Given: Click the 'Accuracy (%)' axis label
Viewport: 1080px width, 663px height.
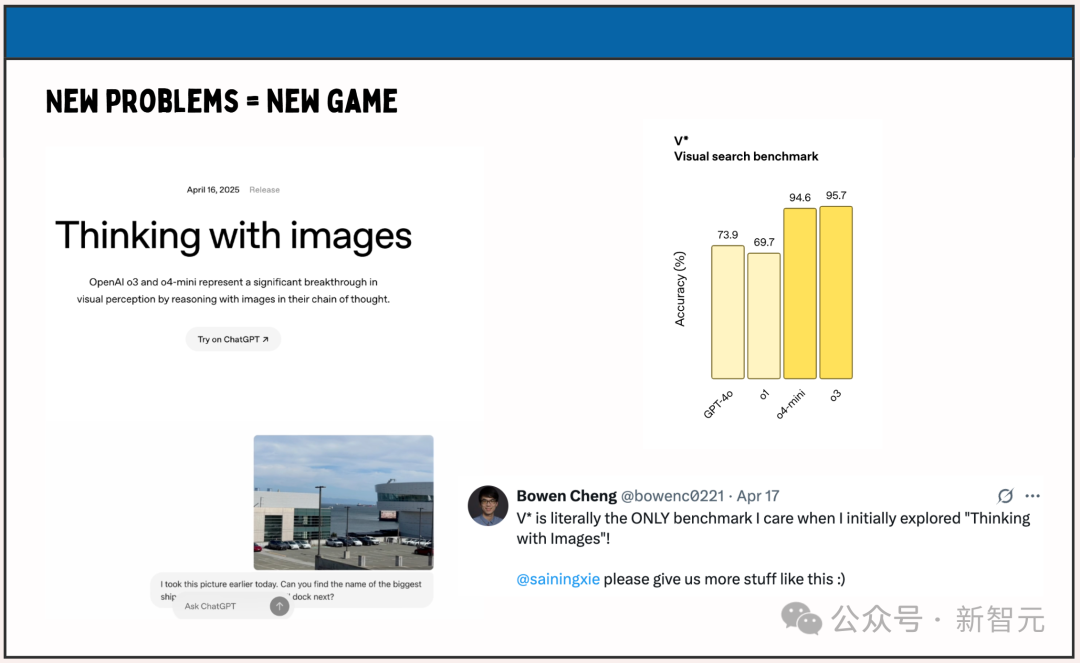Looking at the screenshot, I should (x=680, y=288).
